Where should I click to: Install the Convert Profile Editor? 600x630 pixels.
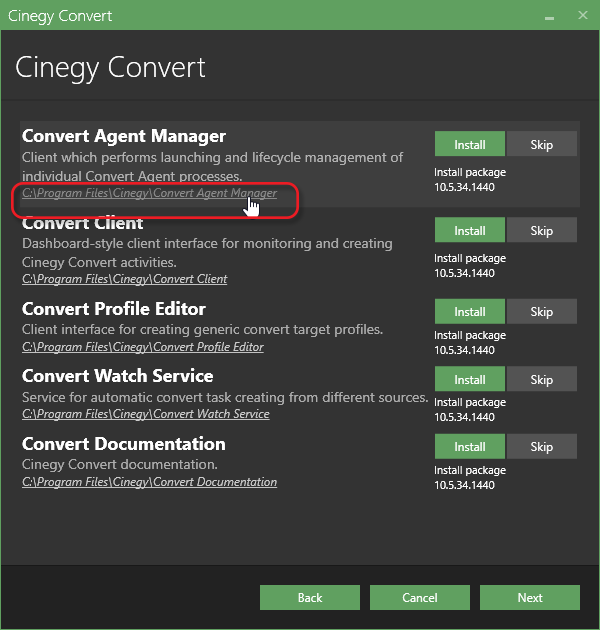pyautogui.click(x=469, y=311)
